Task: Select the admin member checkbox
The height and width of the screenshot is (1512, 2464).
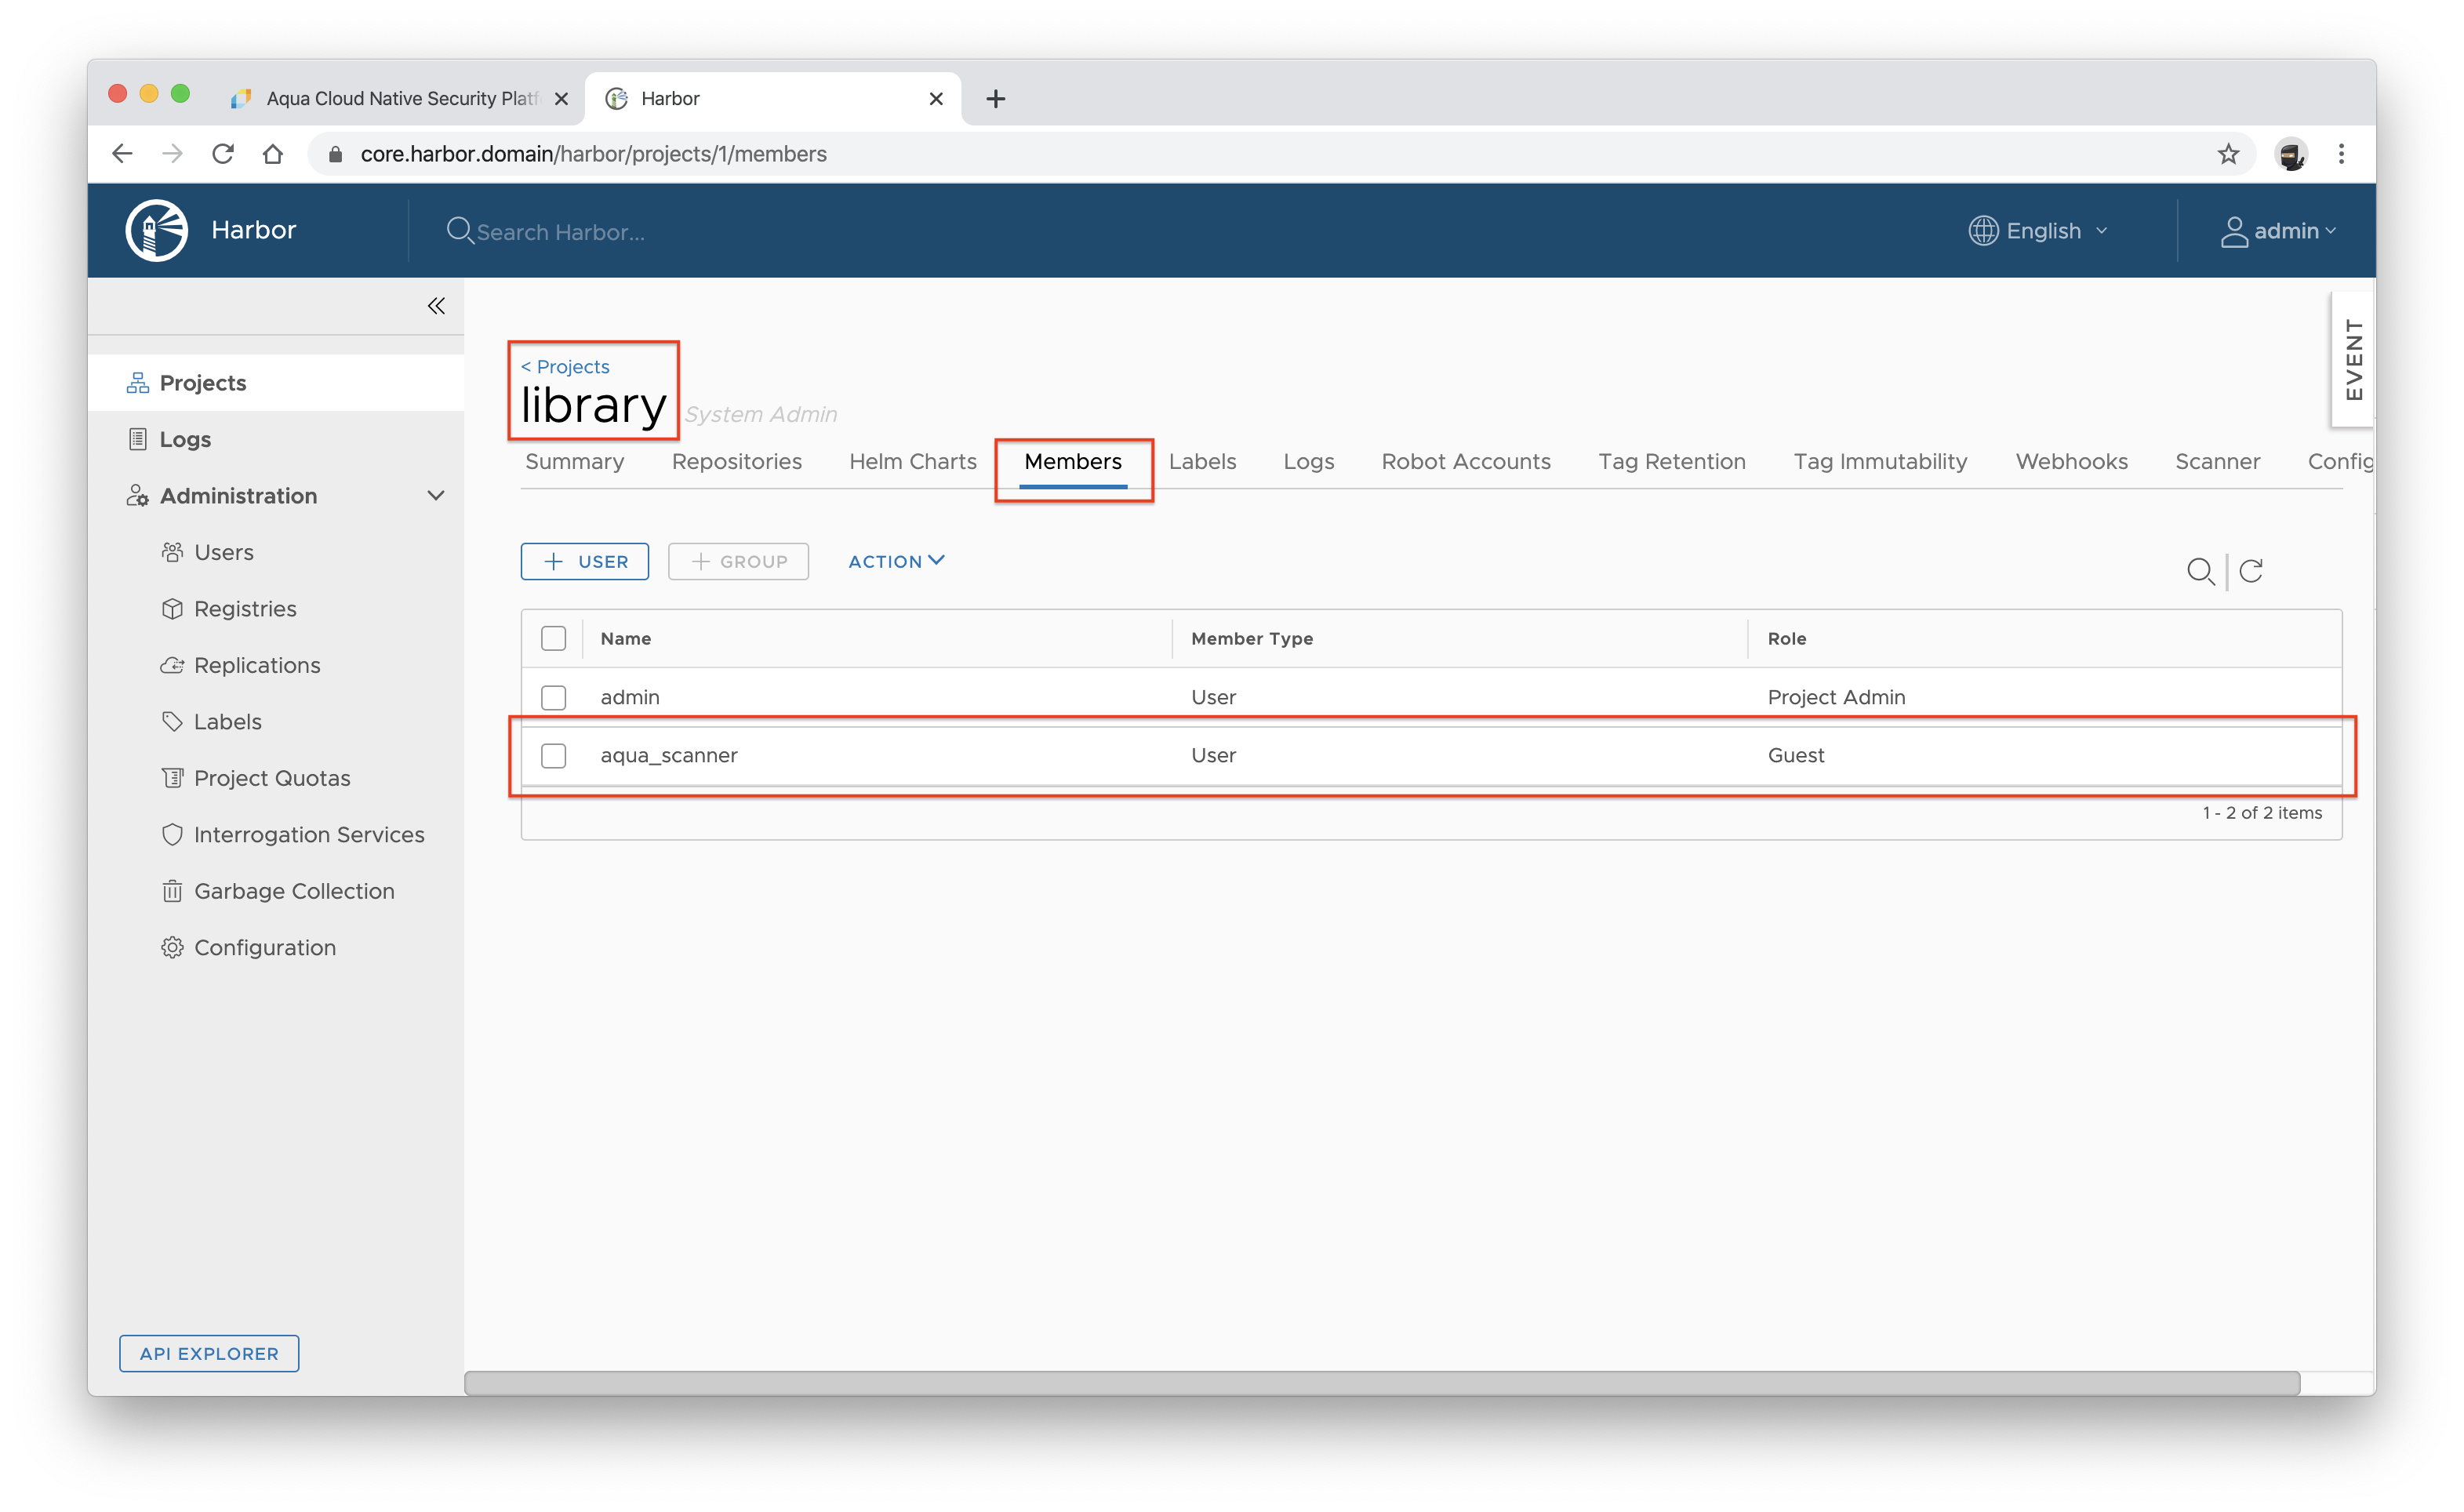Action: (x=553, y=697)
